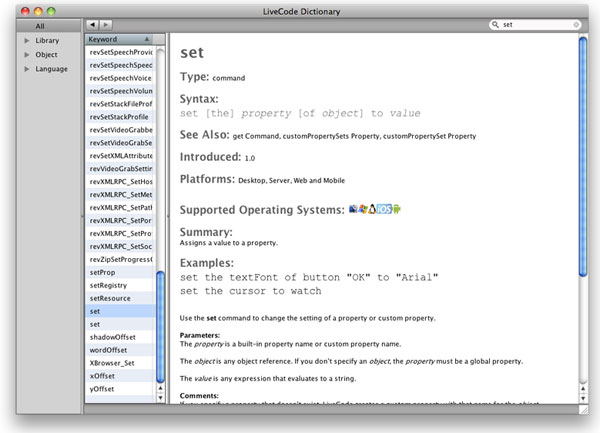
Task: Select revZipSetProgress entry
Action: [x=120, y=260]
